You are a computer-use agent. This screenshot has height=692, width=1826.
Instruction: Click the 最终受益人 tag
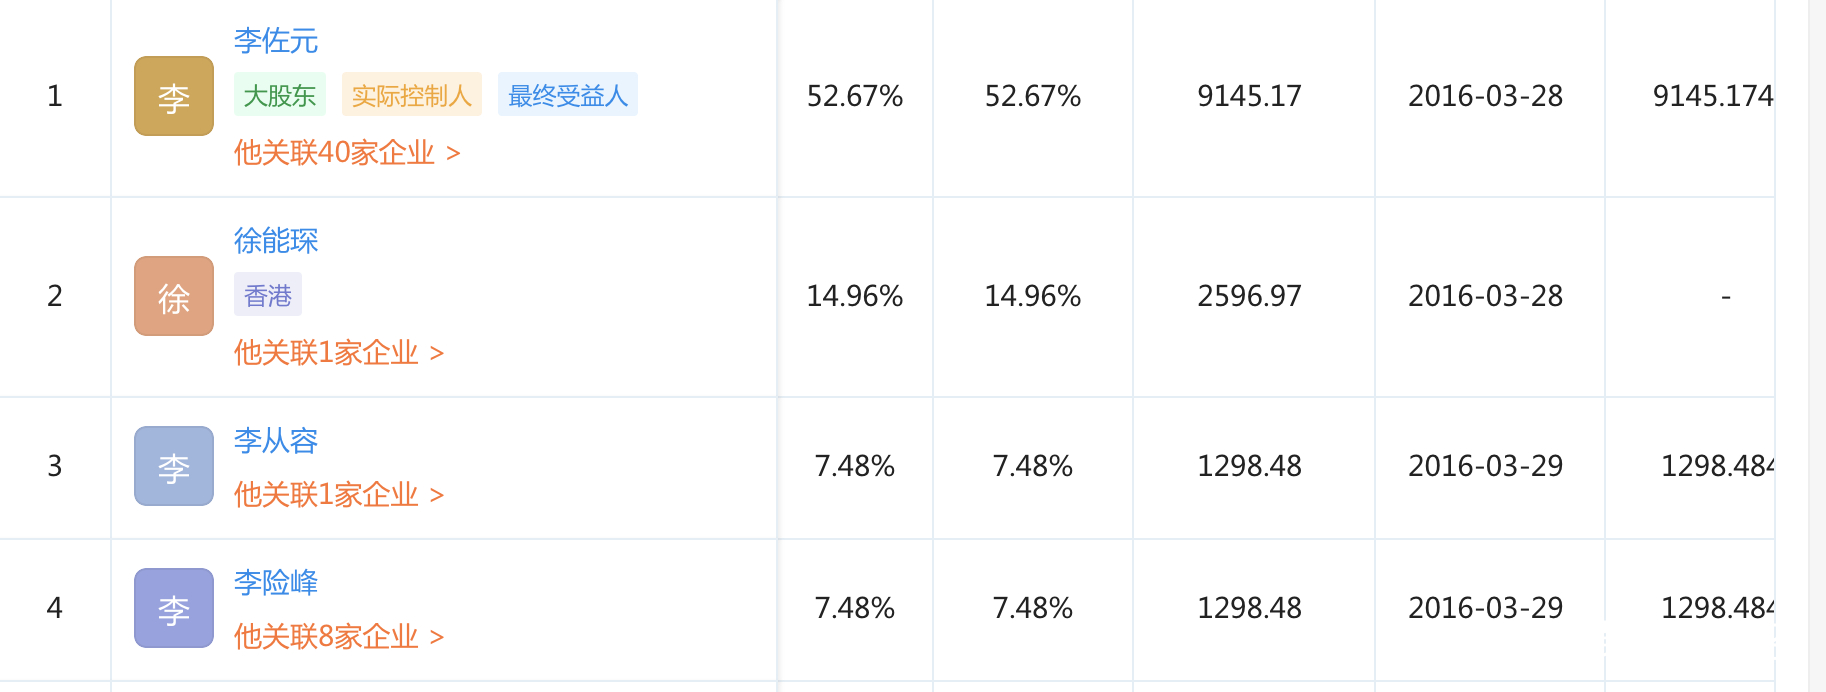[x=568, y=95]
